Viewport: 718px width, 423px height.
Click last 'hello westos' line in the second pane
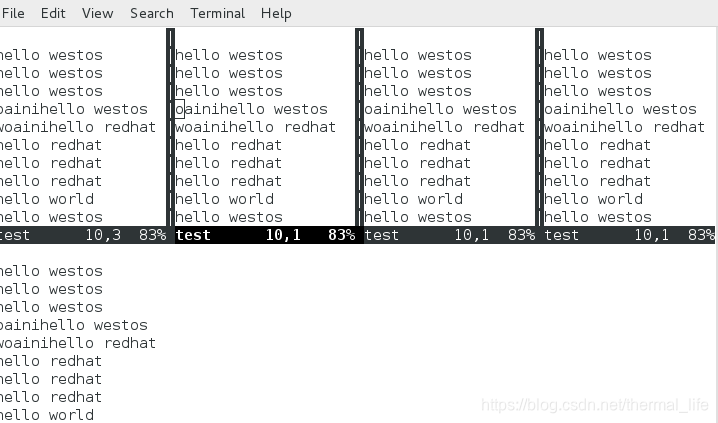[229, 217]
